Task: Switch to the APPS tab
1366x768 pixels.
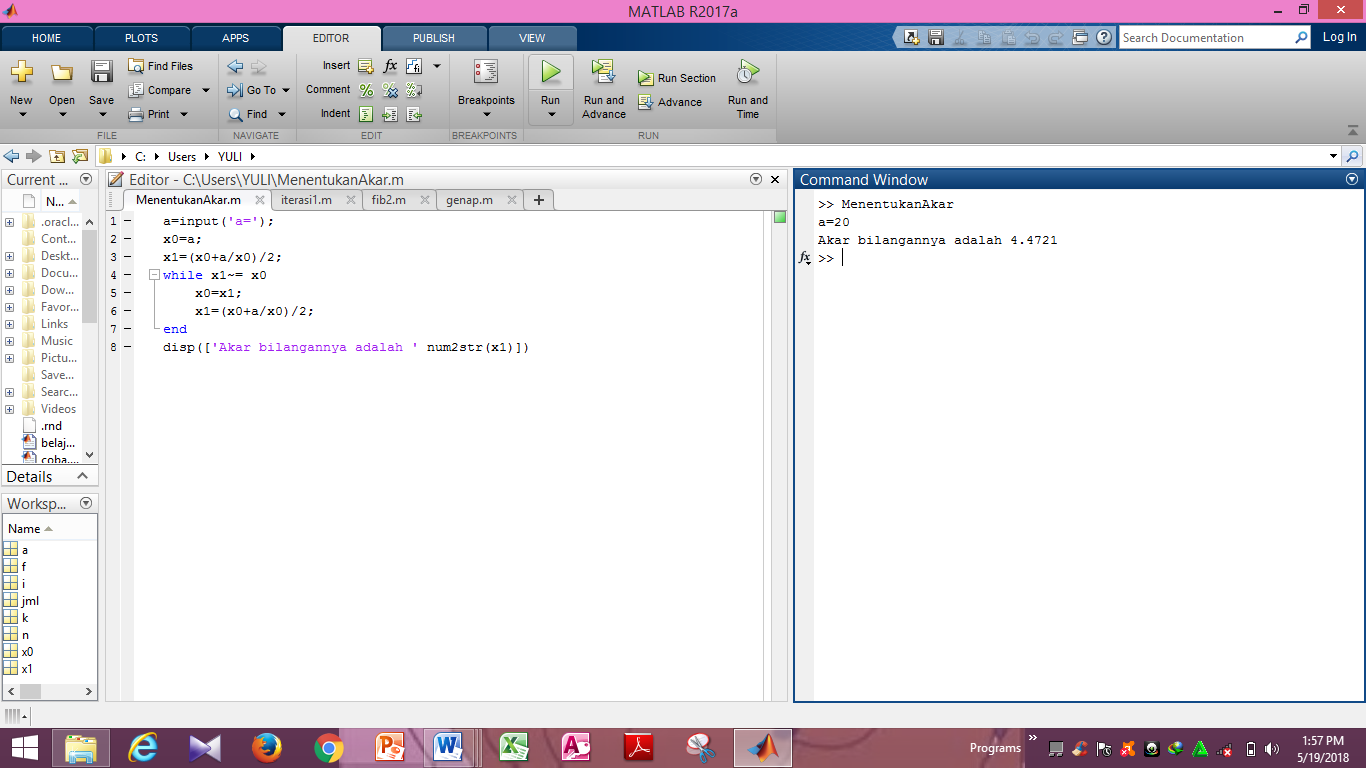Action: point(236,38)
